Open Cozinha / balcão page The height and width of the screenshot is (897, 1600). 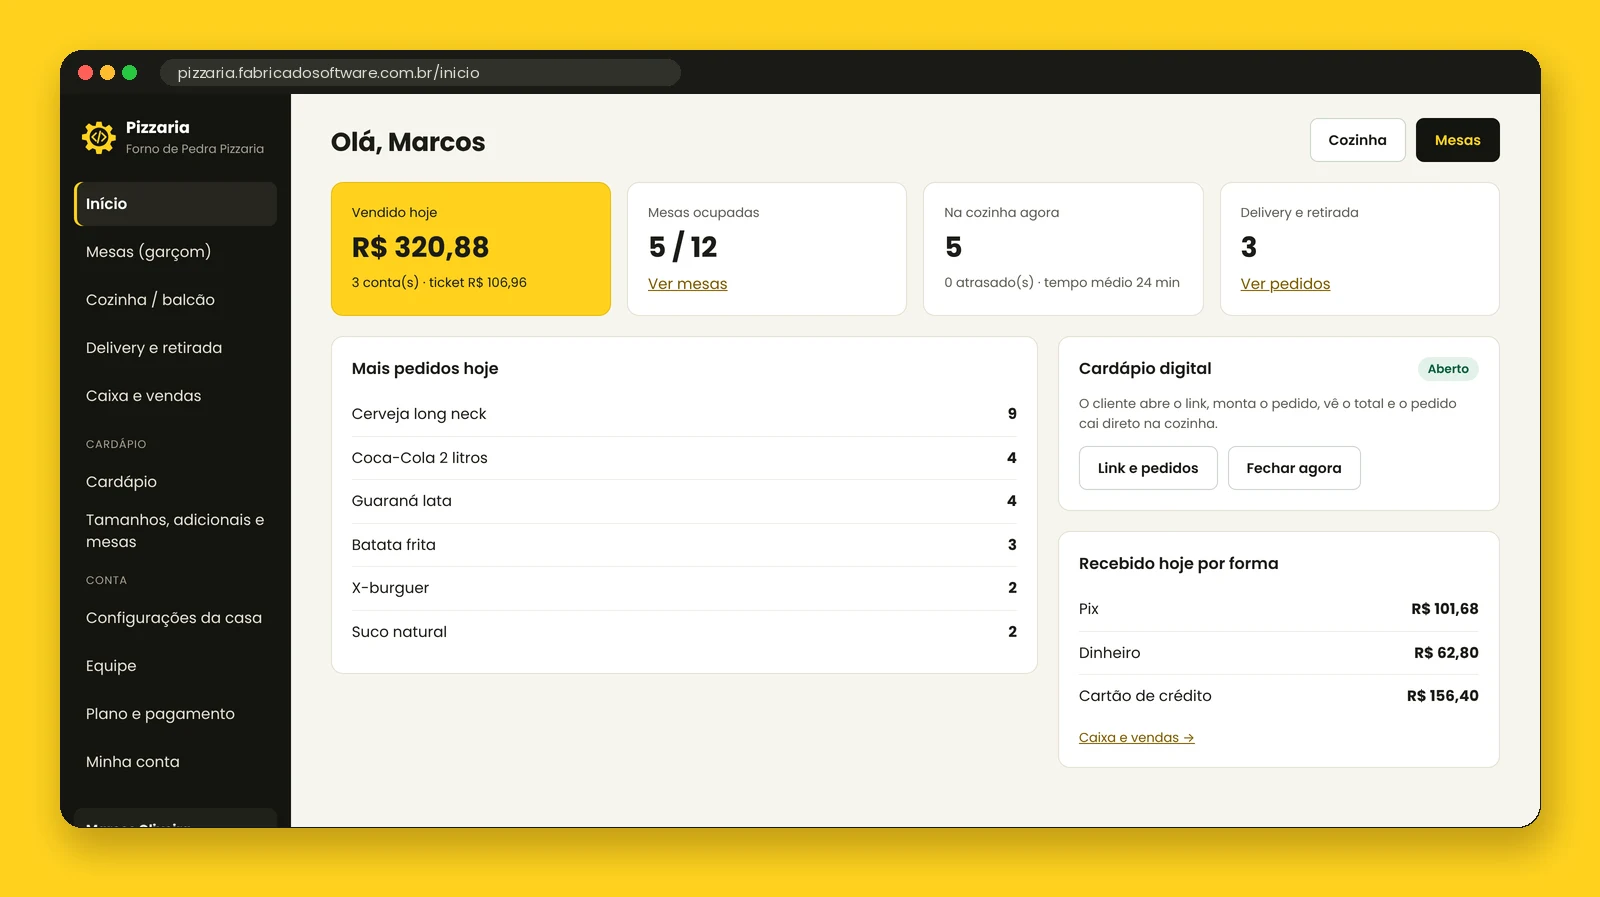pos(176,300)
